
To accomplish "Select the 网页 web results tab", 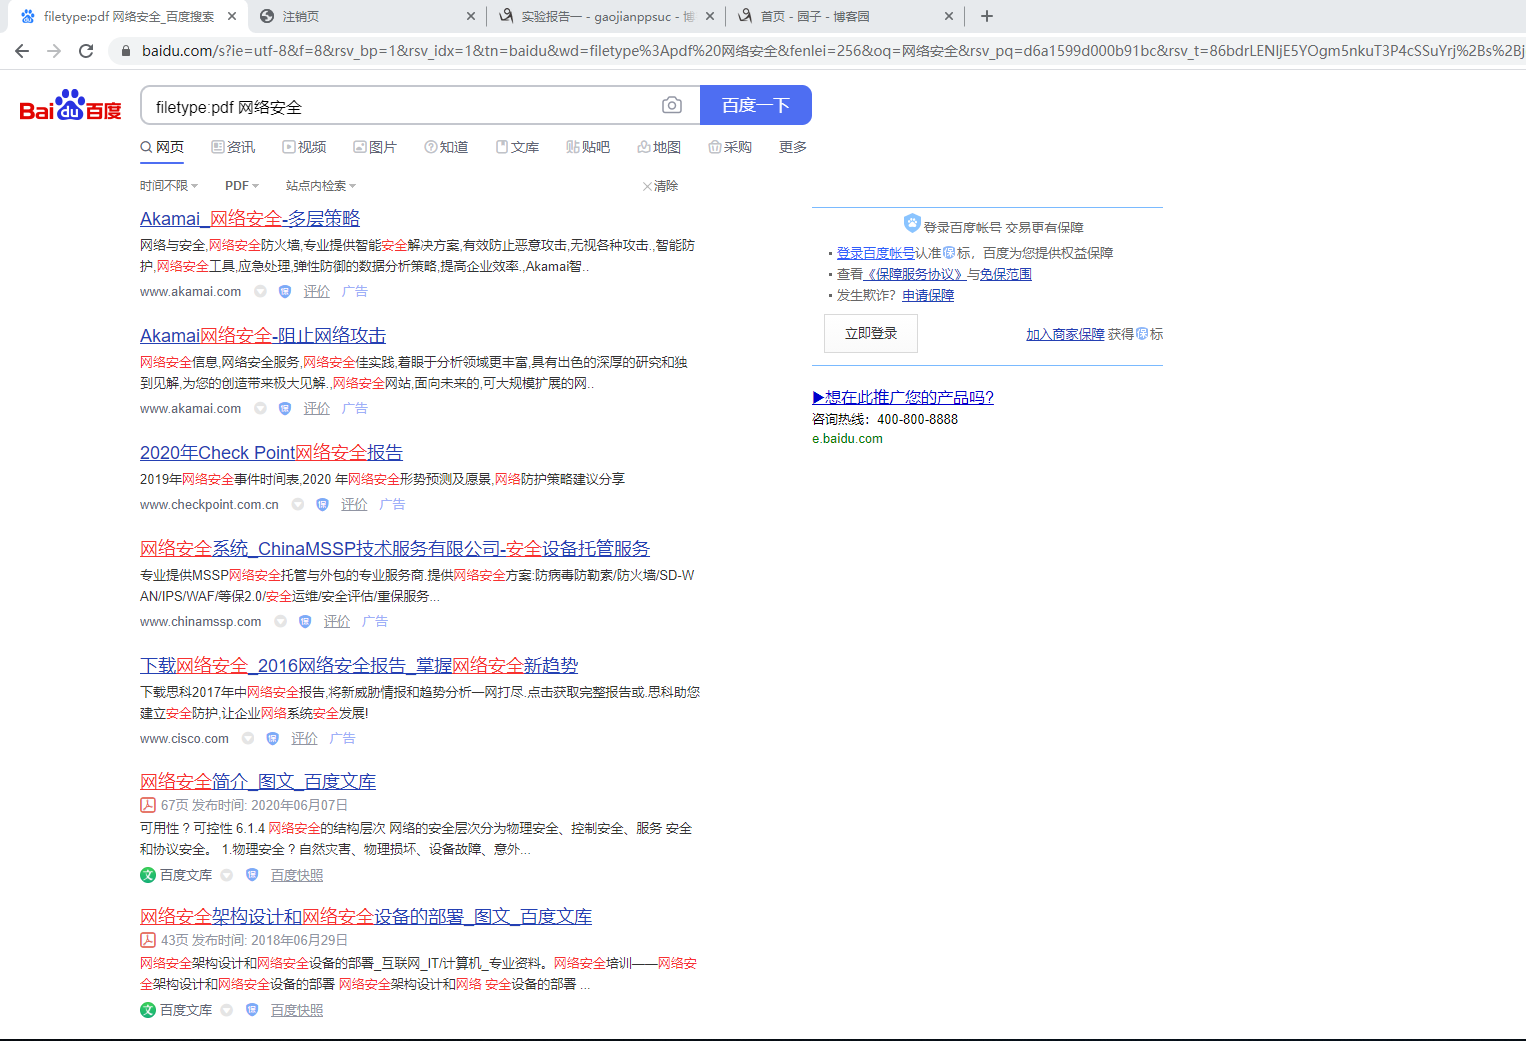I will point(162,147).
